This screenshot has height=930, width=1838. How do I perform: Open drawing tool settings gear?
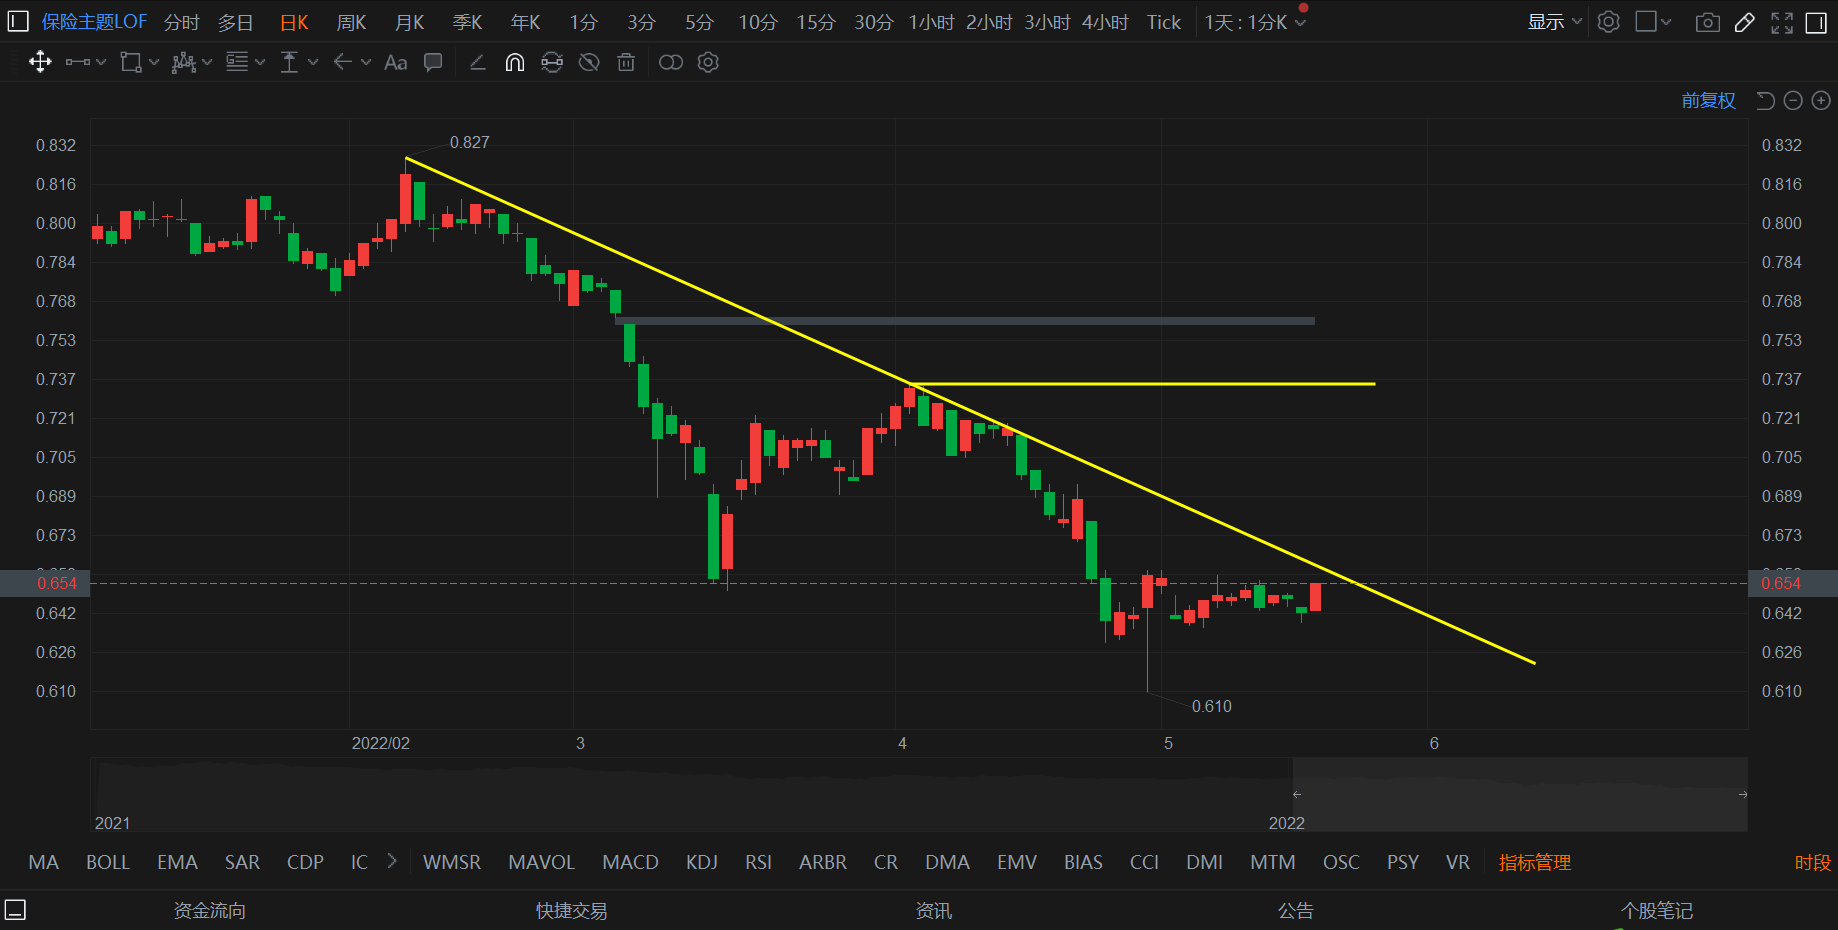pyautogui.click(x=708, y=62)
